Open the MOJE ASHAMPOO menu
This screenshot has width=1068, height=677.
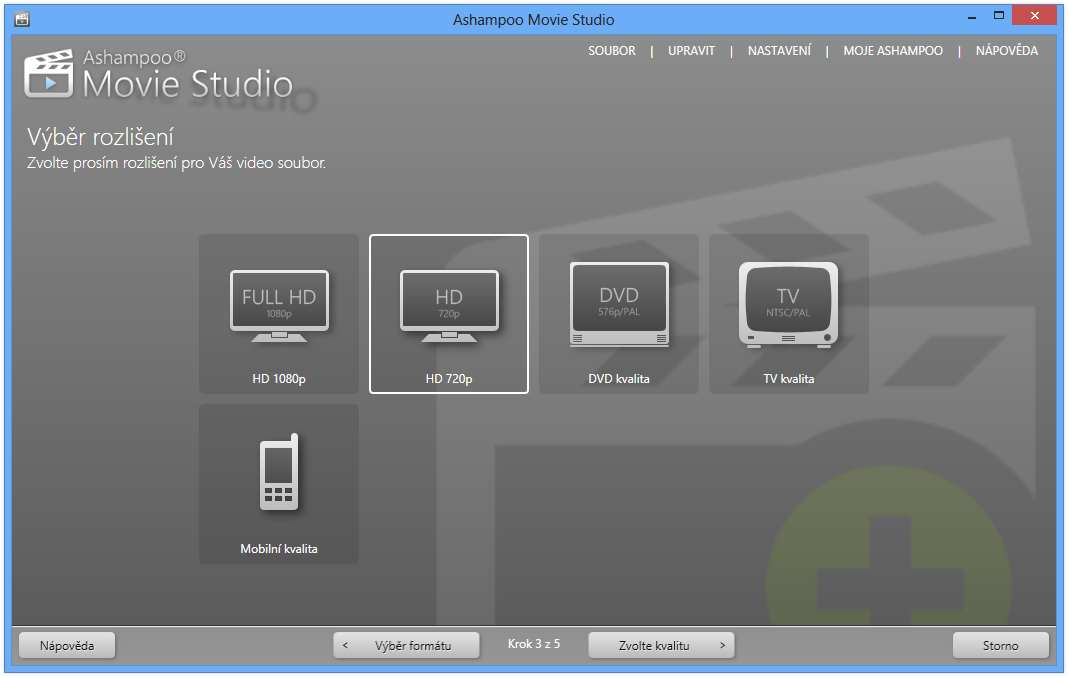coord(893,51)
